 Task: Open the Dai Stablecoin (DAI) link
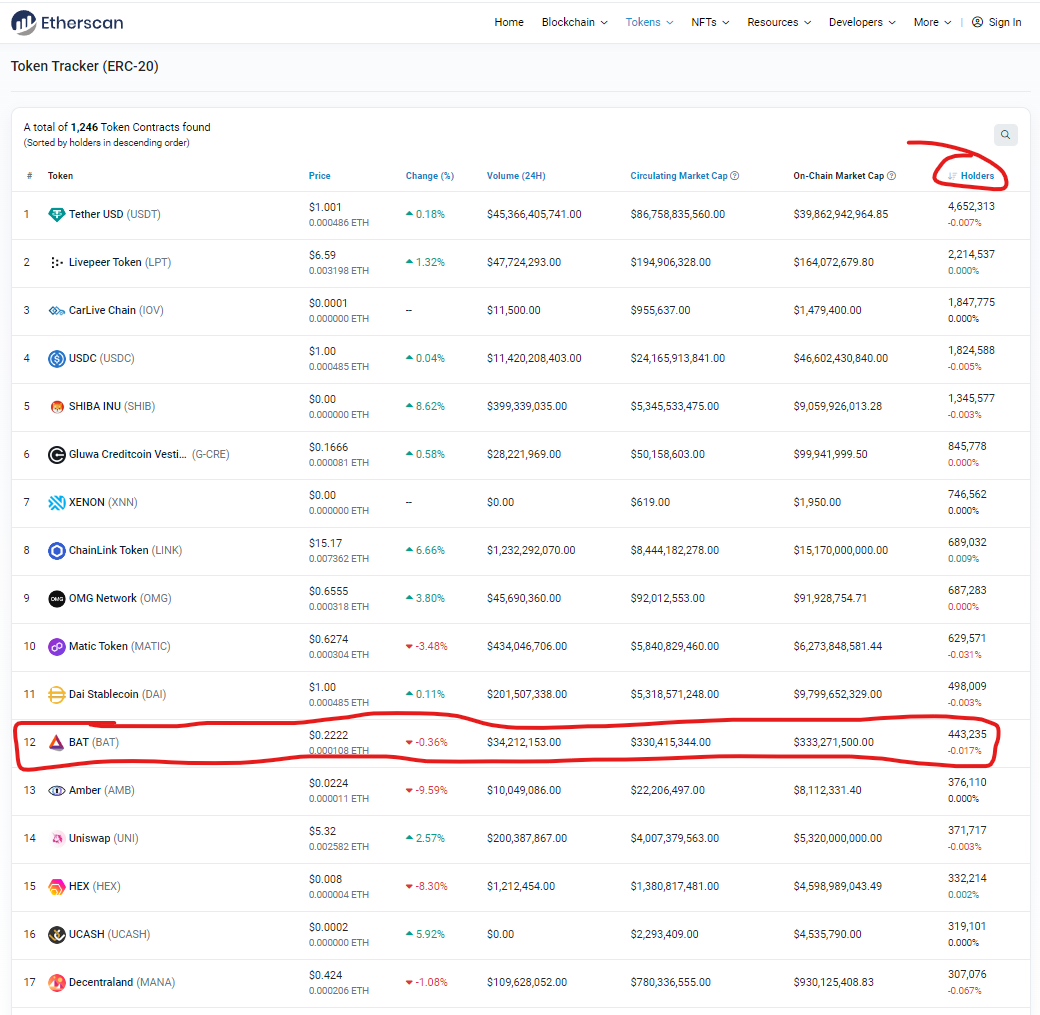click(x=117, y=695)
